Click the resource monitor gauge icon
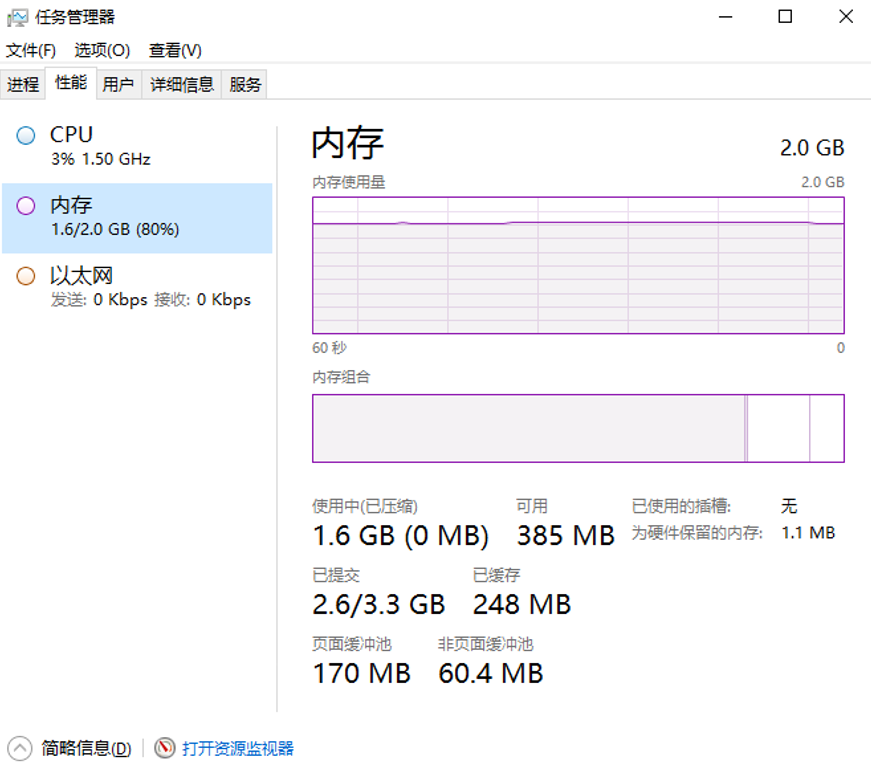Viewport: 871px width, 784px height. tap(164, 748)
